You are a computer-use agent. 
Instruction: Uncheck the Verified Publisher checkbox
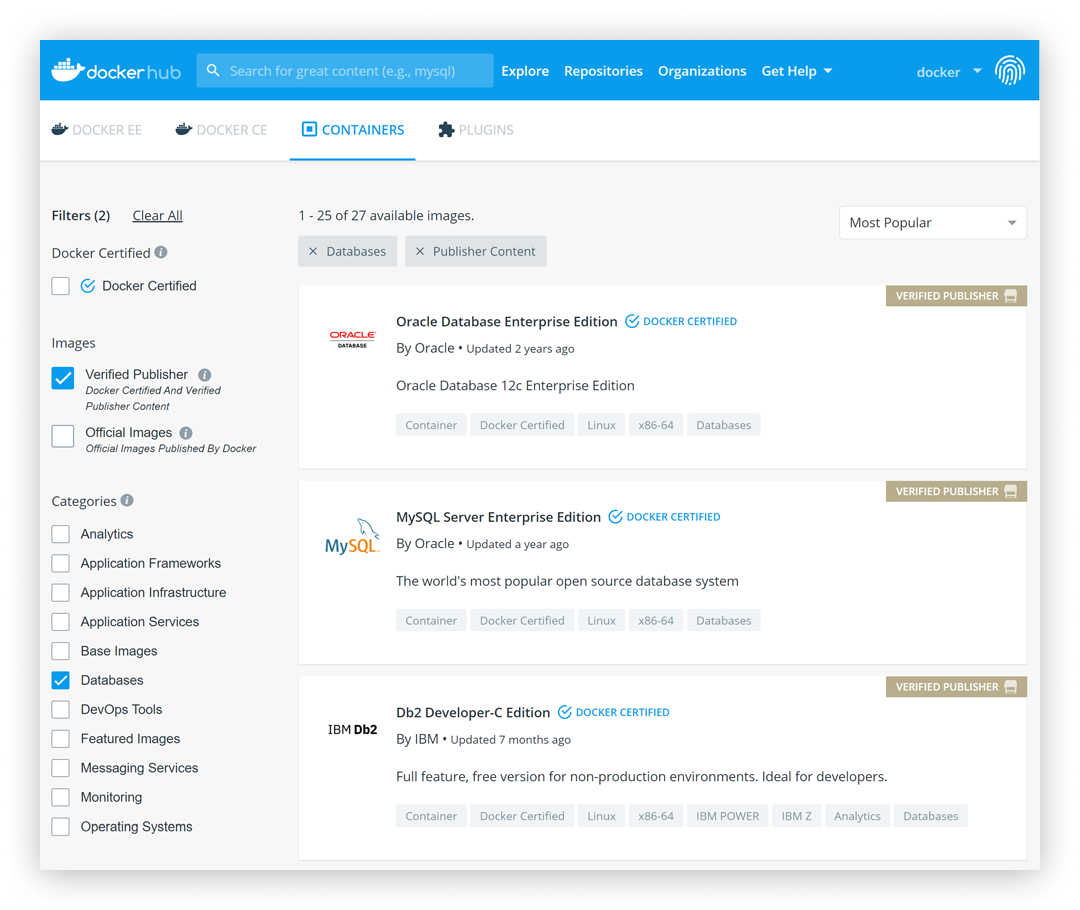[x=63, y=378]
